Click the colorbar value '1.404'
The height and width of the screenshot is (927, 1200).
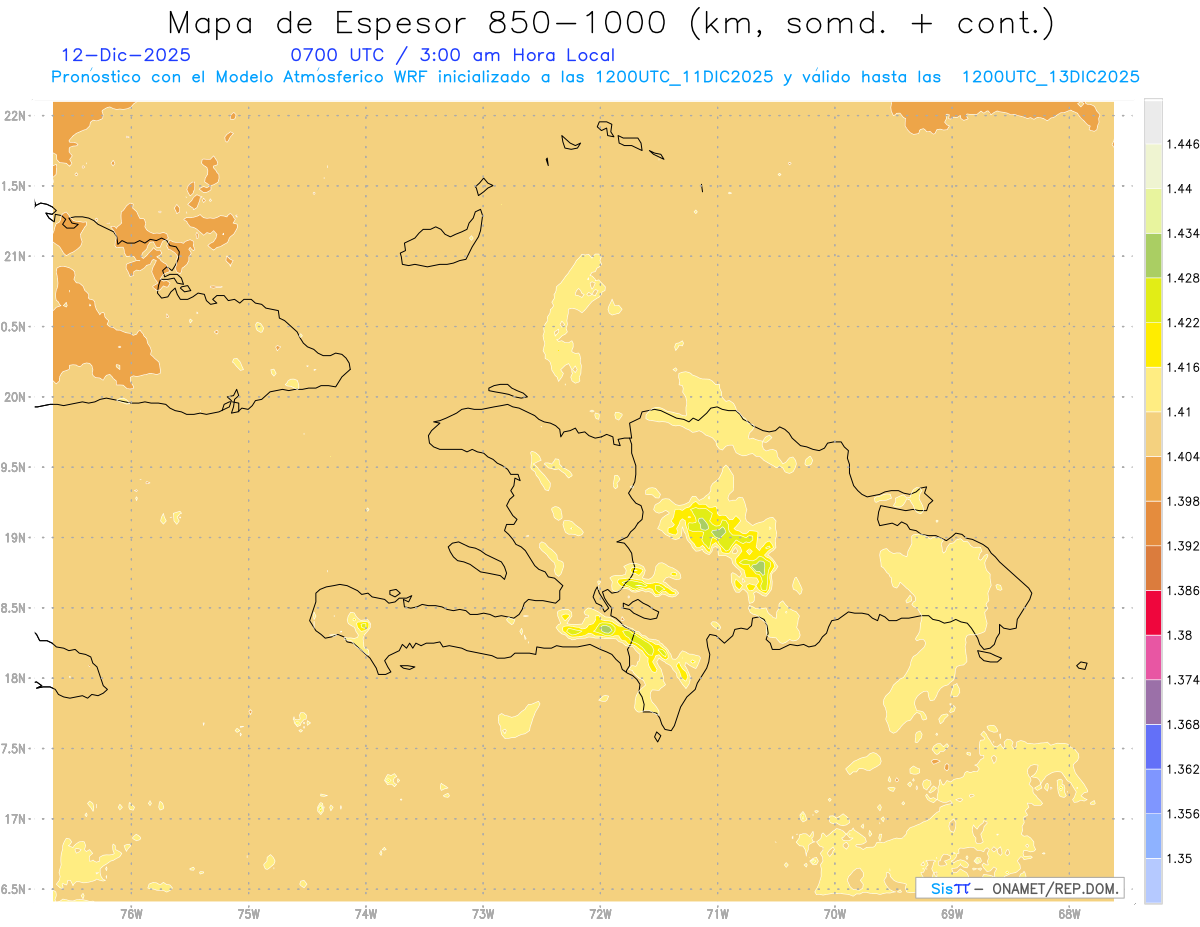click(1183, 456)
